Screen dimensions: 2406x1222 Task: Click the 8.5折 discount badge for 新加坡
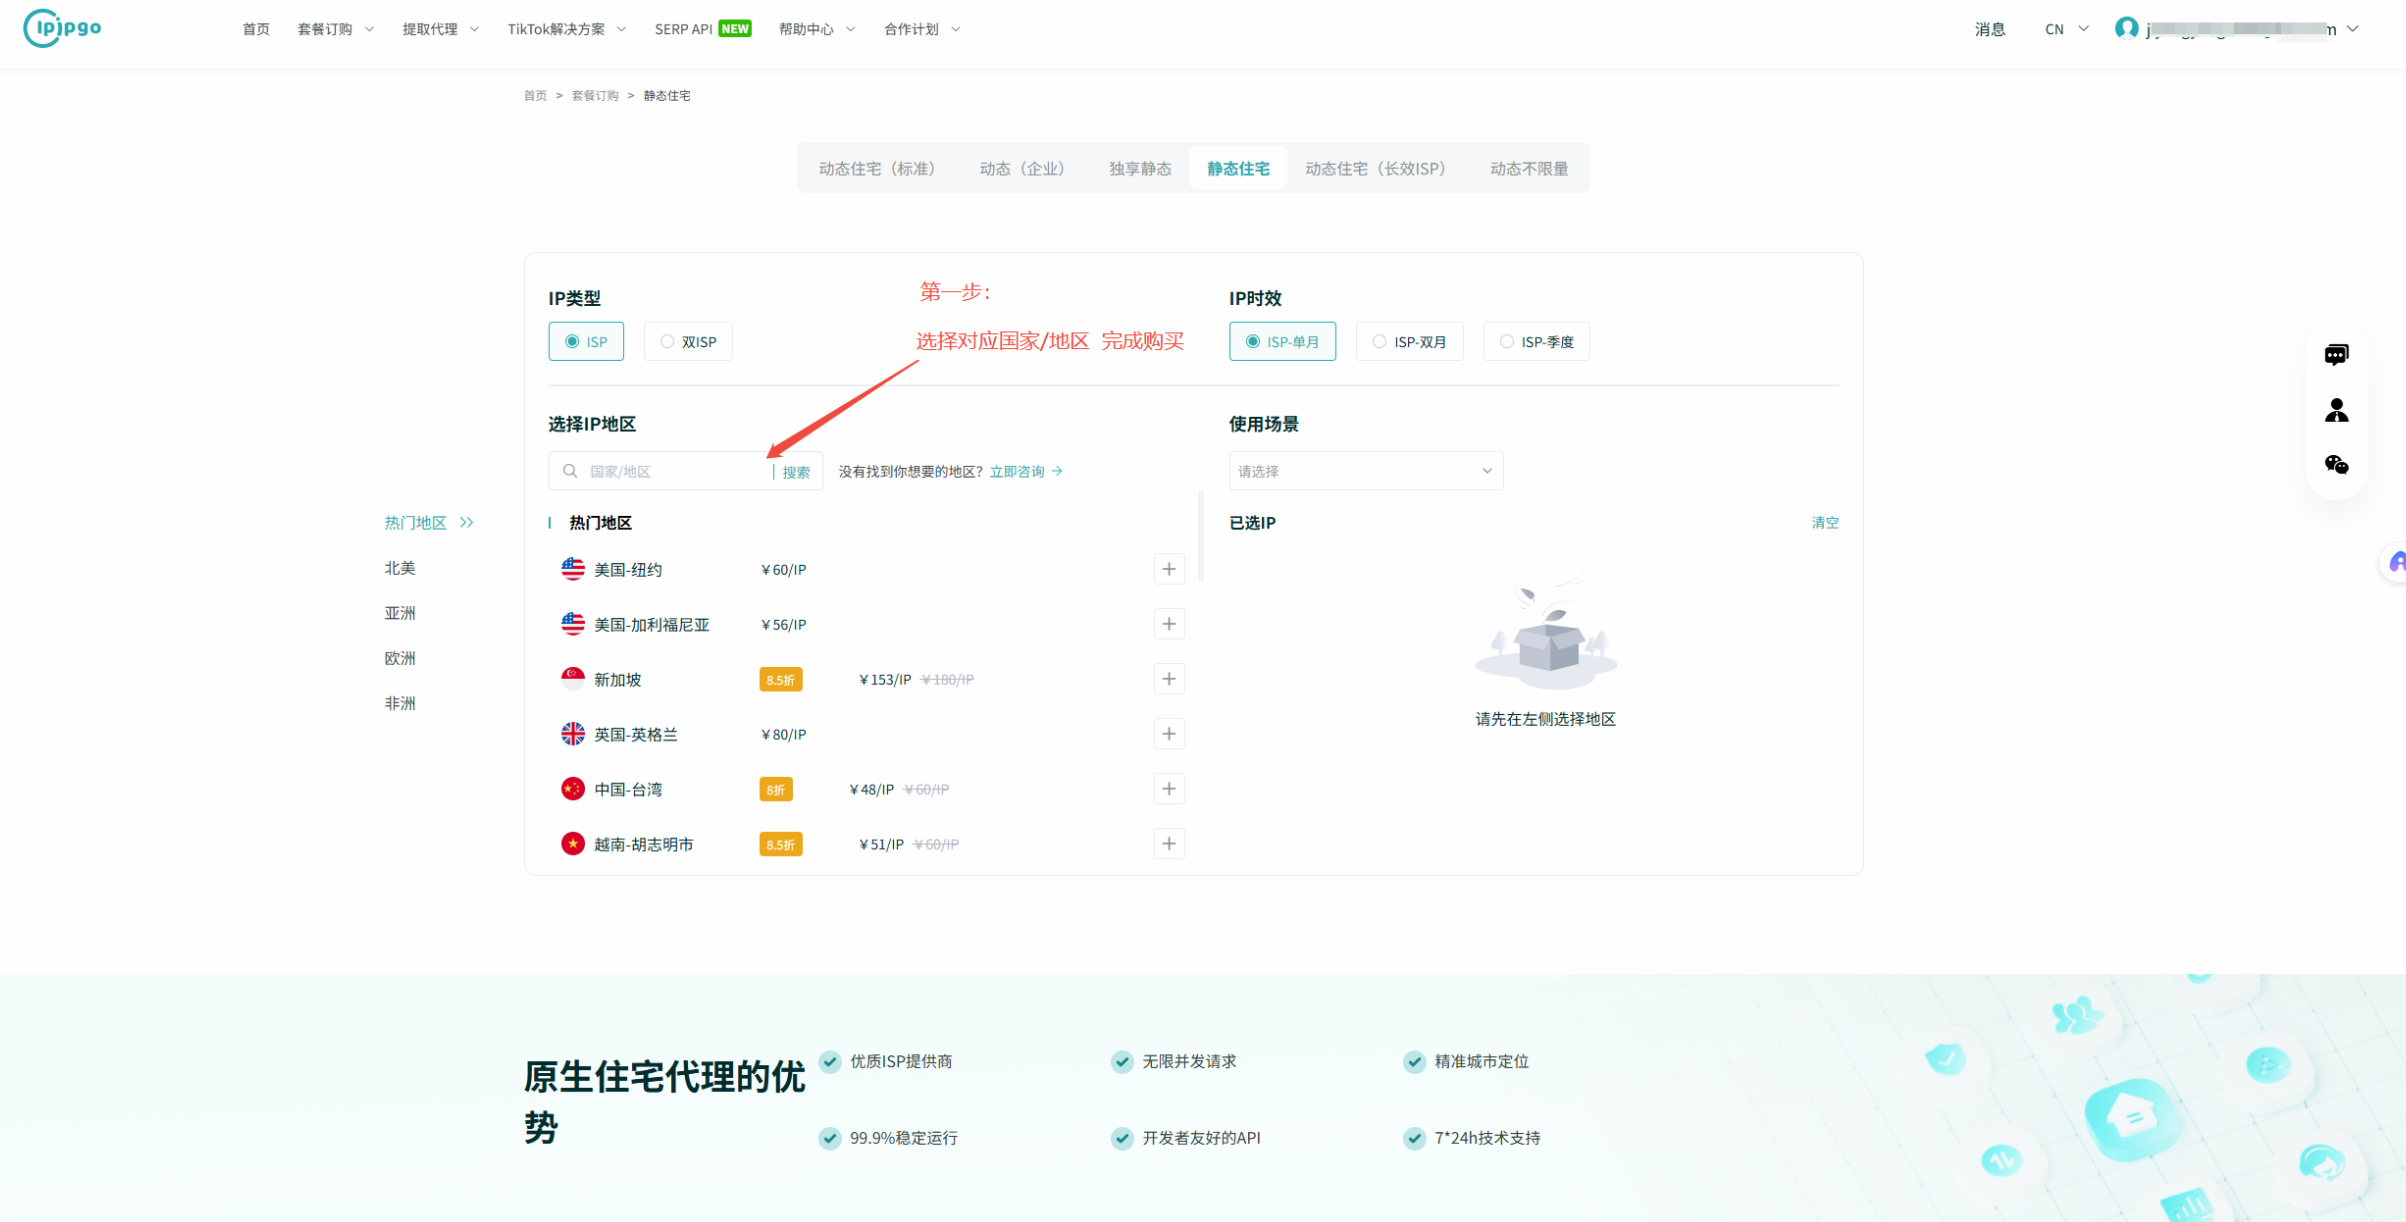[780, 678]
